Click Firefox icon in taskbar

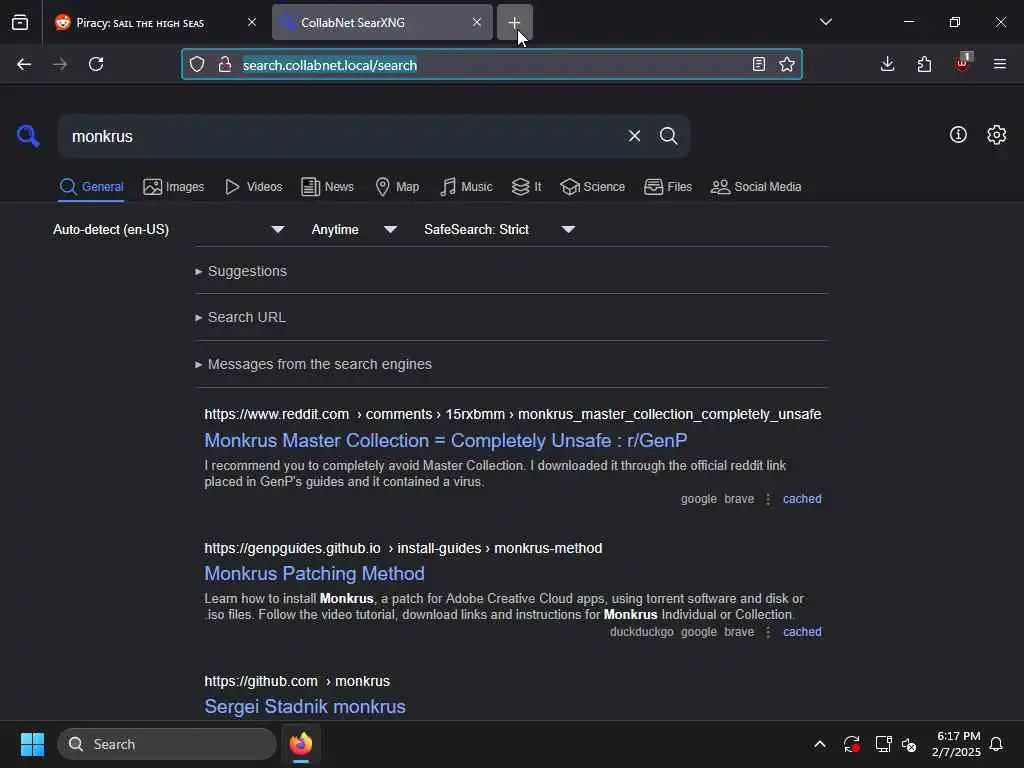[301, 744]
